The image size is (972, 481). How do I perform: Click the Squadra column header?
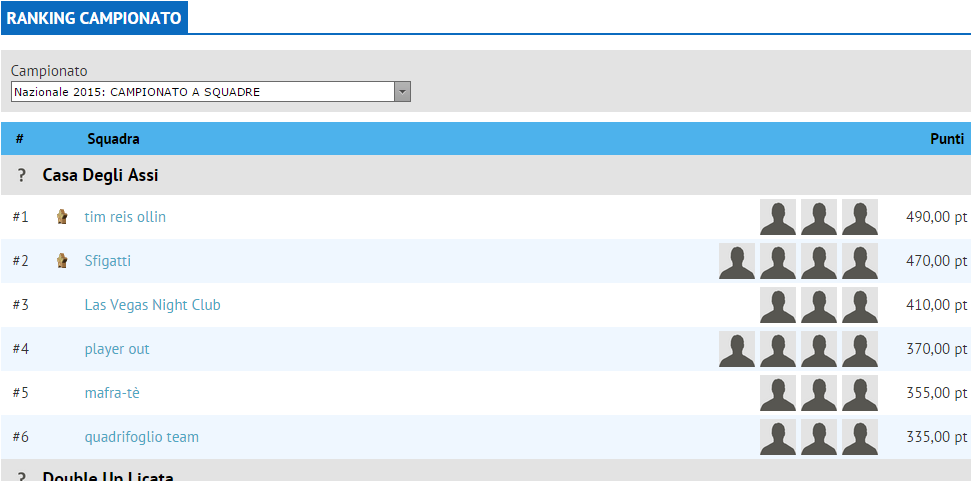tap(113, 139)
